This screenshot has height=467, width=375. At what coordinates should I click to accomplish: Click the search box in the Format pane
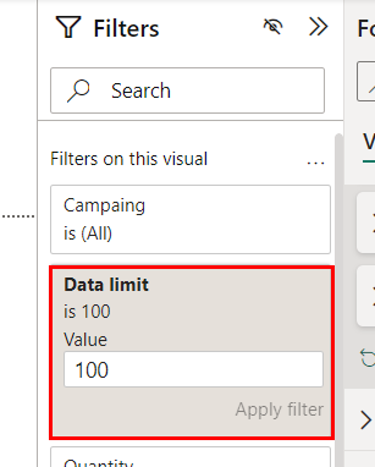coord(366,81)
